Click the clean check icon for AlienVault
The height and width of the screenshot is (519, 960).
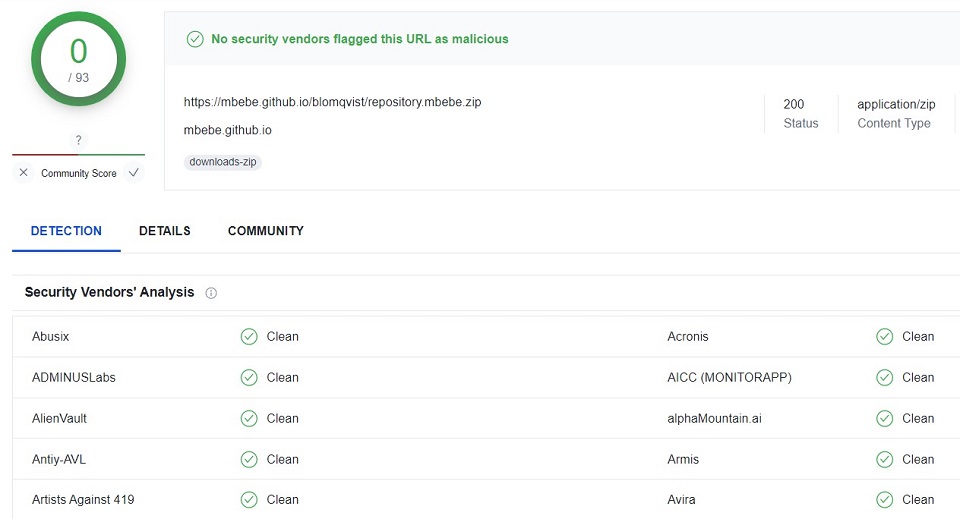[x=249, y=419]
